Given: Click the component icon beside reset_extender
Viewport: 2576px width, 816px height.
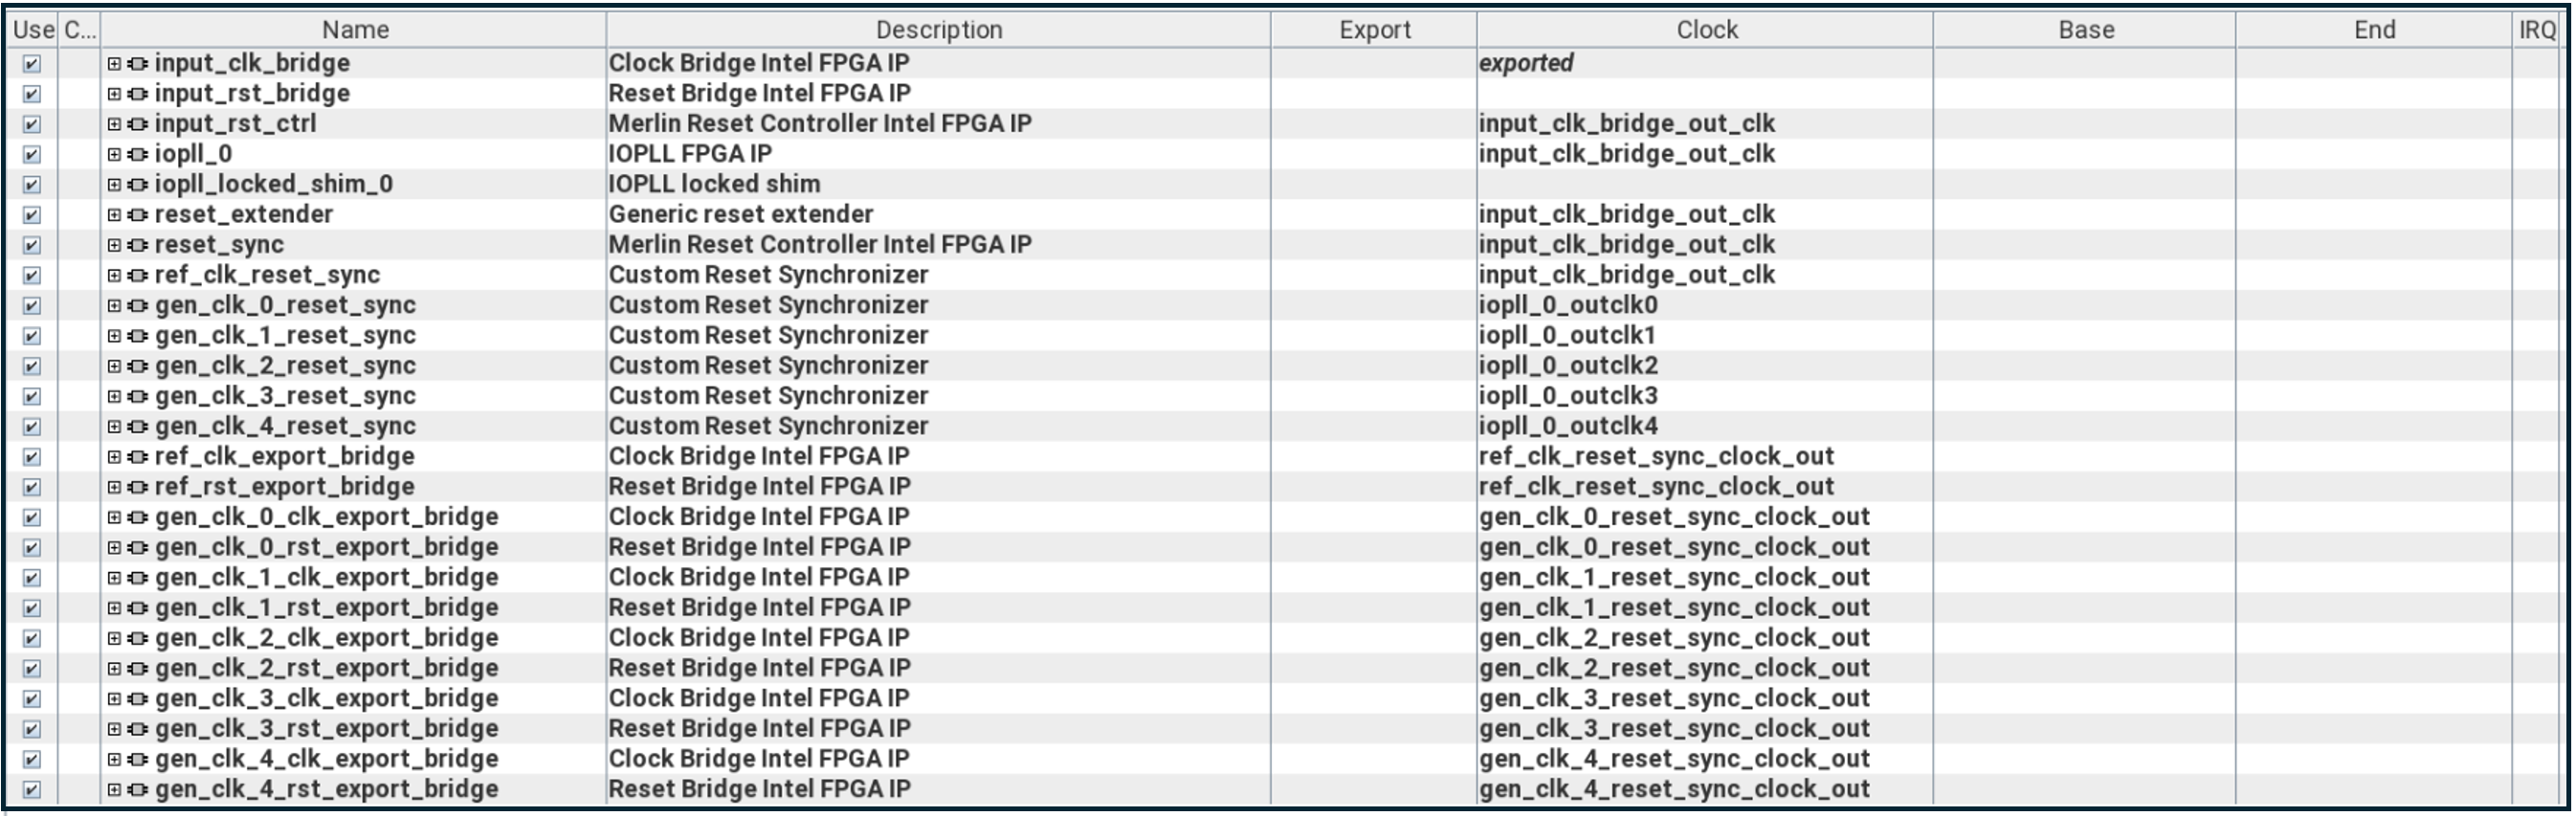Looking at the screenshot, I should click(138, 215).
